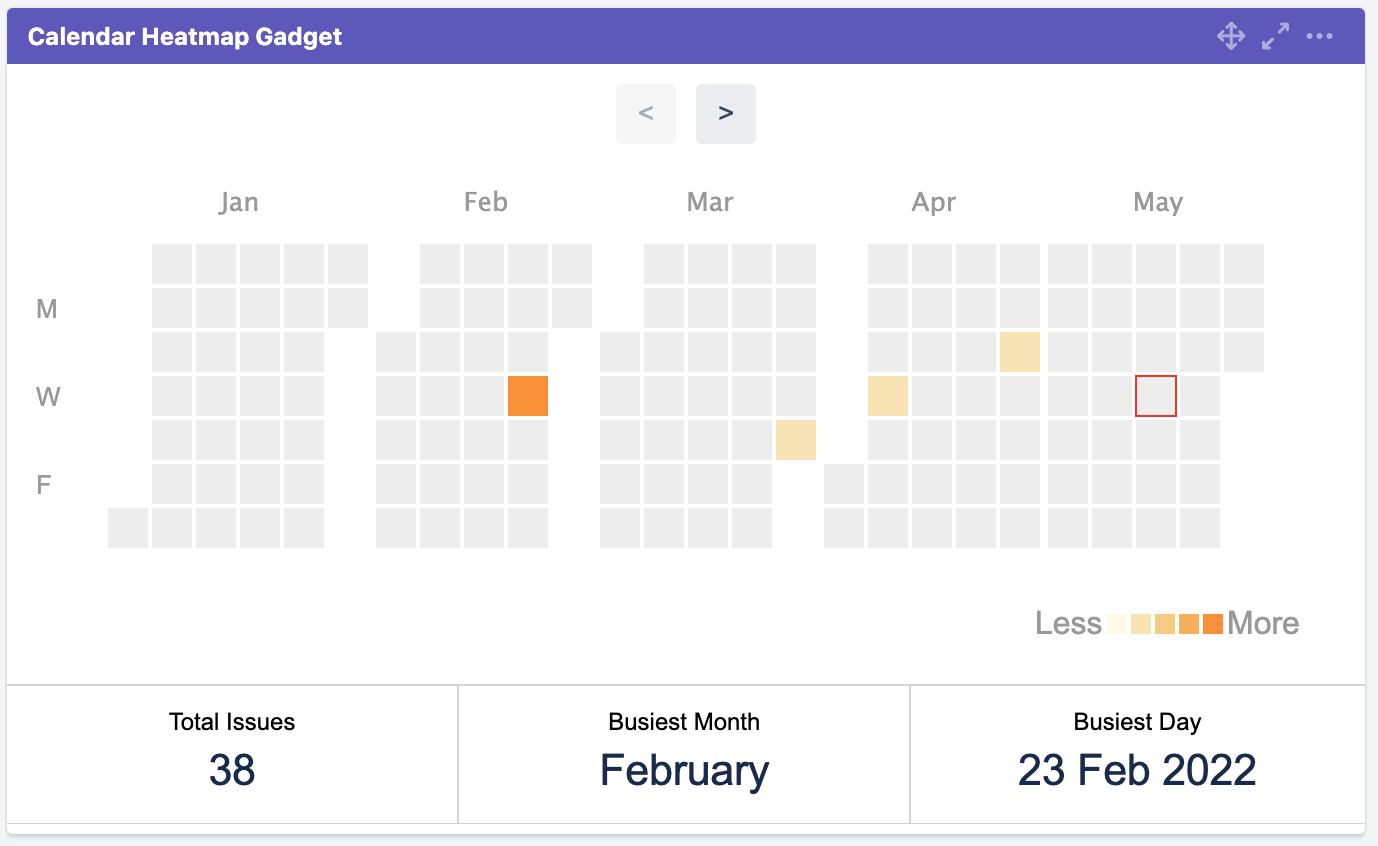Viewport: 1378px width, 846px height.
Task: Click the Total Issues count 38
Action: [232, 771]
